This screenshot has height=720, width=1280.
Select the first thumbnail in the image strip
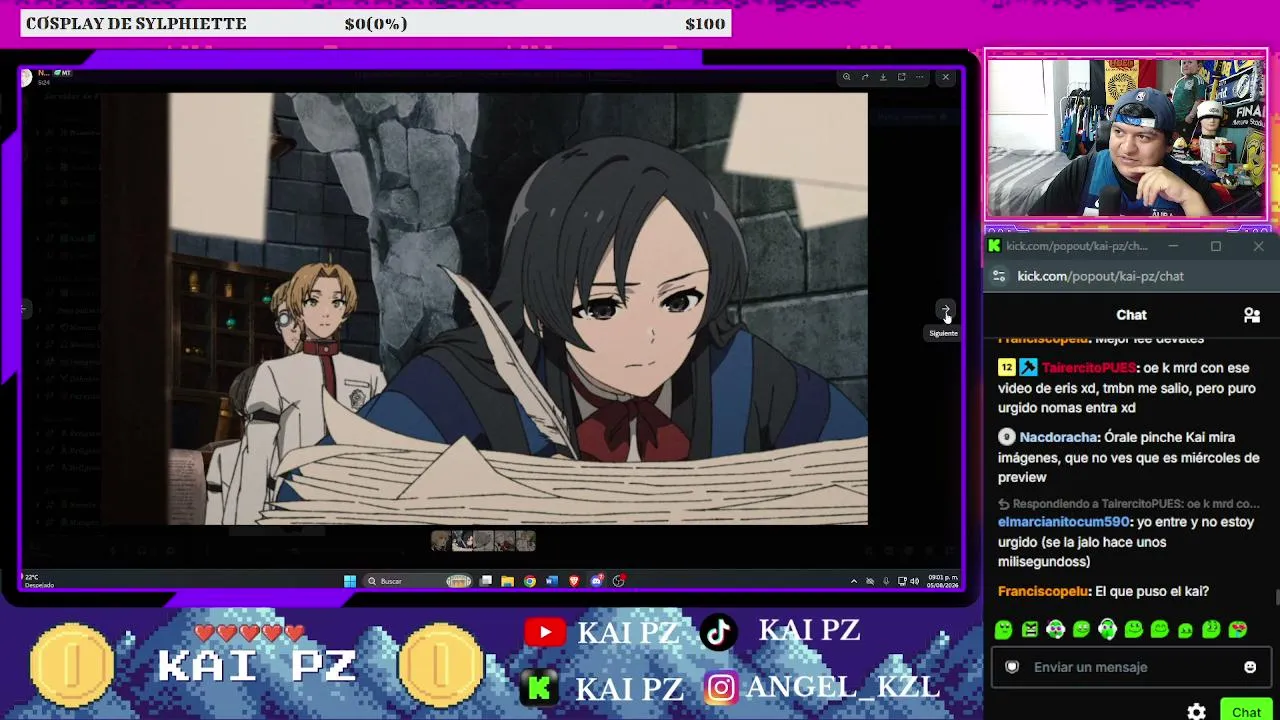pyautogui.click(x=440, y=541)
